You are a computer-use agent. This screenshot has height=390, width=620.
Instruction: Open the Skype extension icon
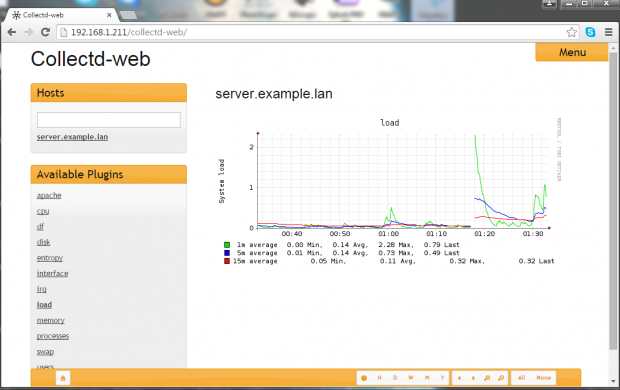click(590, 32)
